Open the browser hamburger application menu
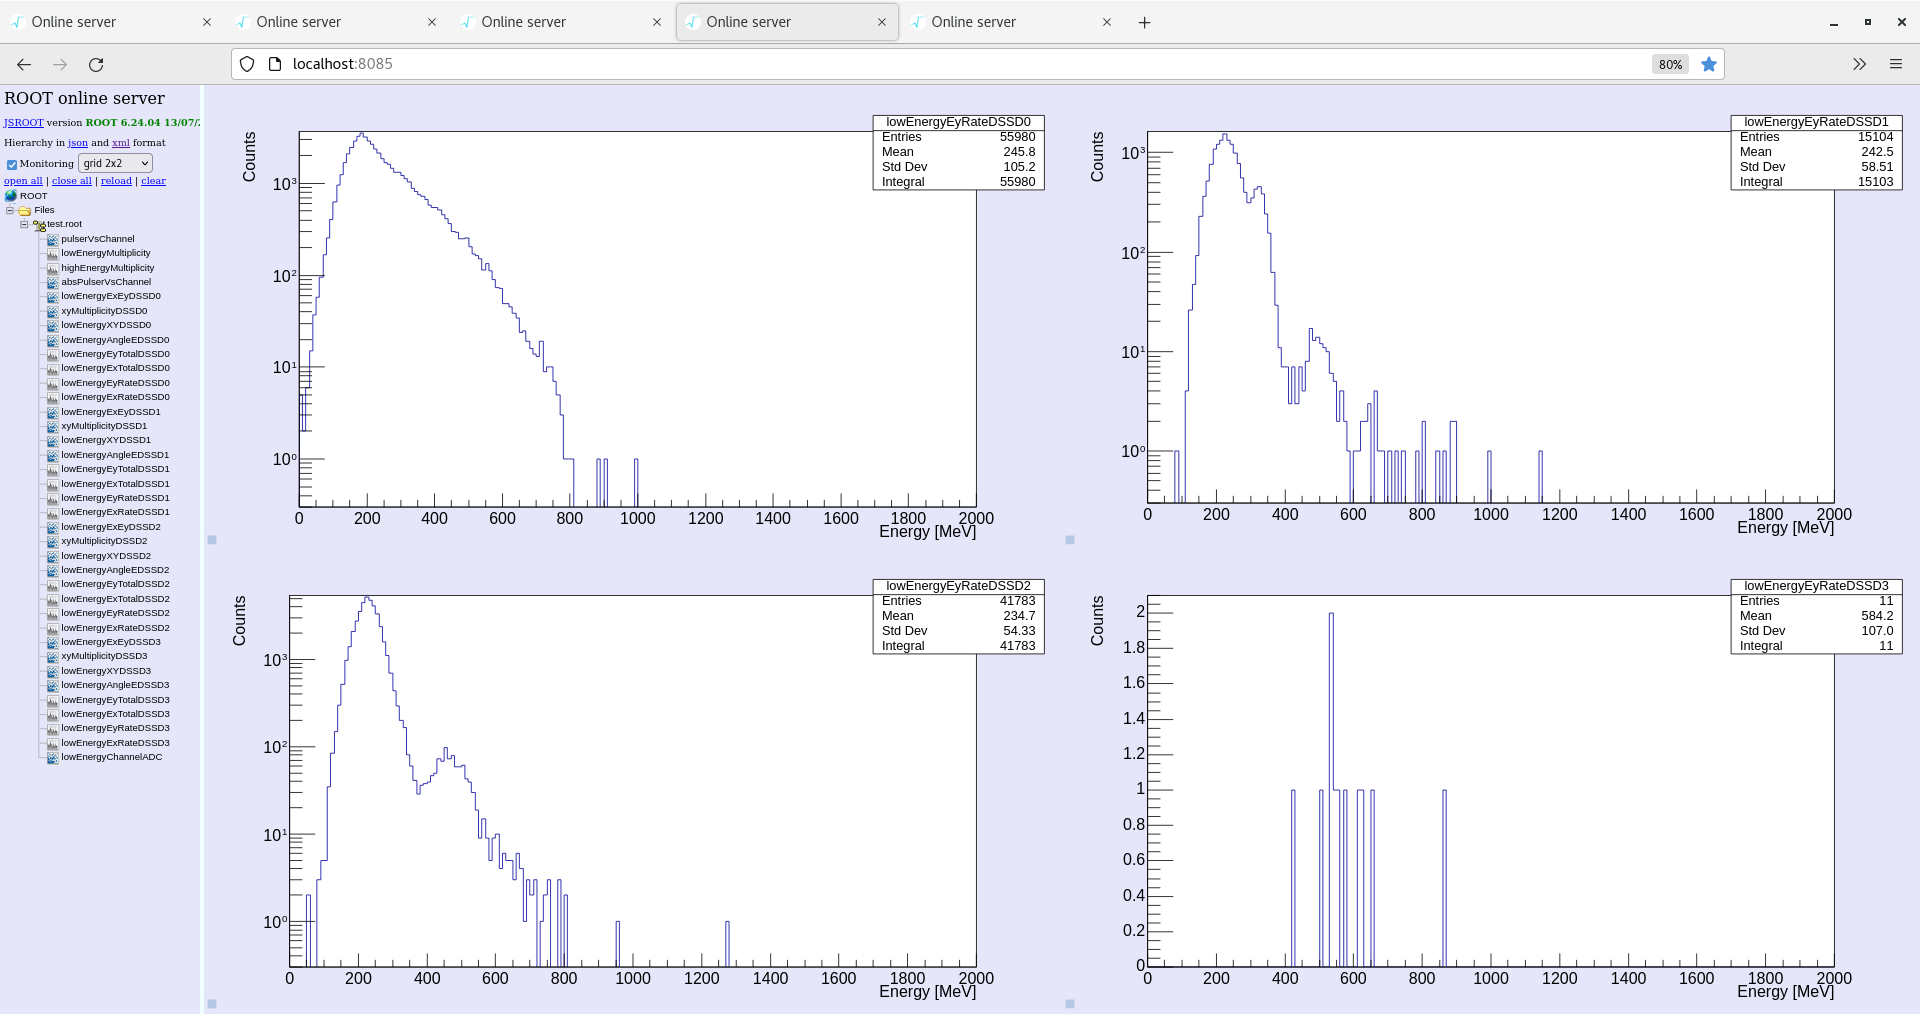 pyautogui.click(x=1895, y=64)
